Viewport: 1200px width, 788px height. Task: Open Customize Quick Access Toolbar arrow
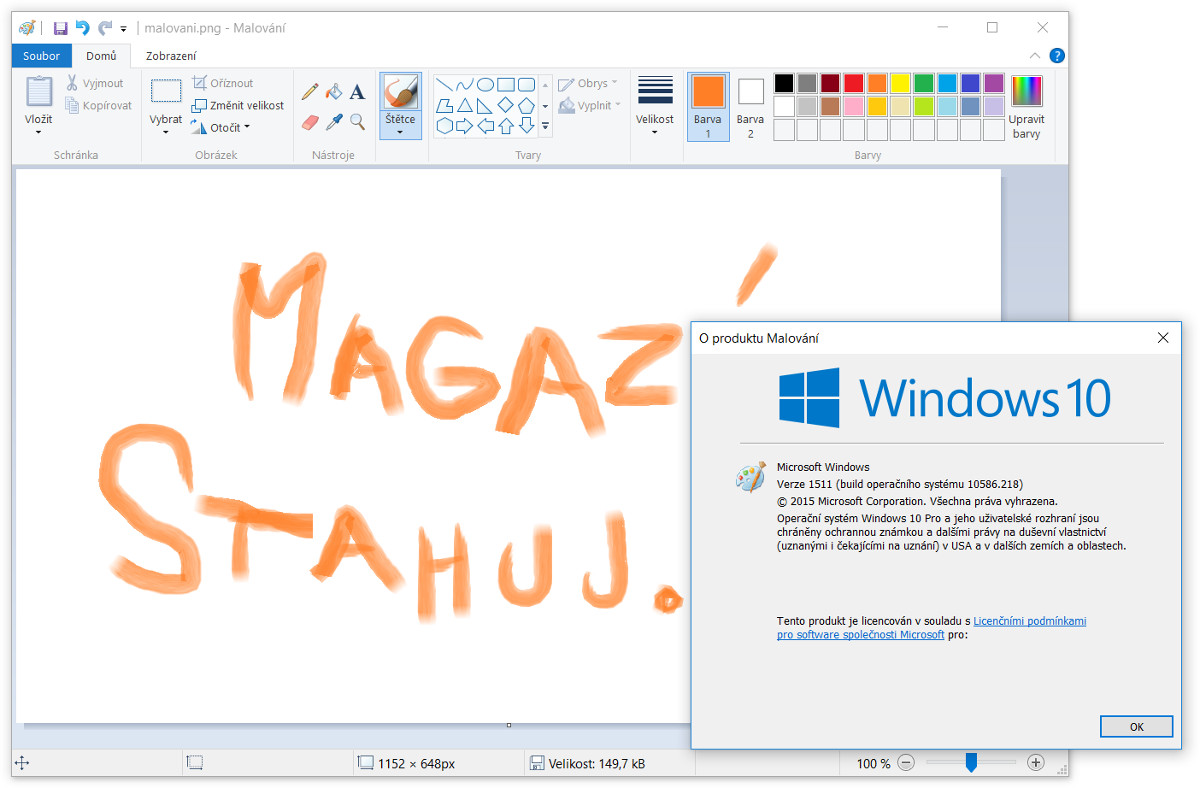pyautogui.click(x=124, y=29)
